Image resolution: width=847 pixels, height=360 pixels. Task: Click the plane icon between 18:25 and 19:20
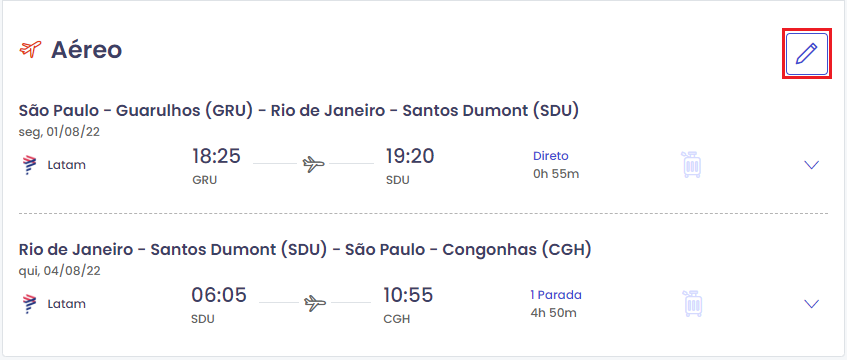click(x=313, y=163)
